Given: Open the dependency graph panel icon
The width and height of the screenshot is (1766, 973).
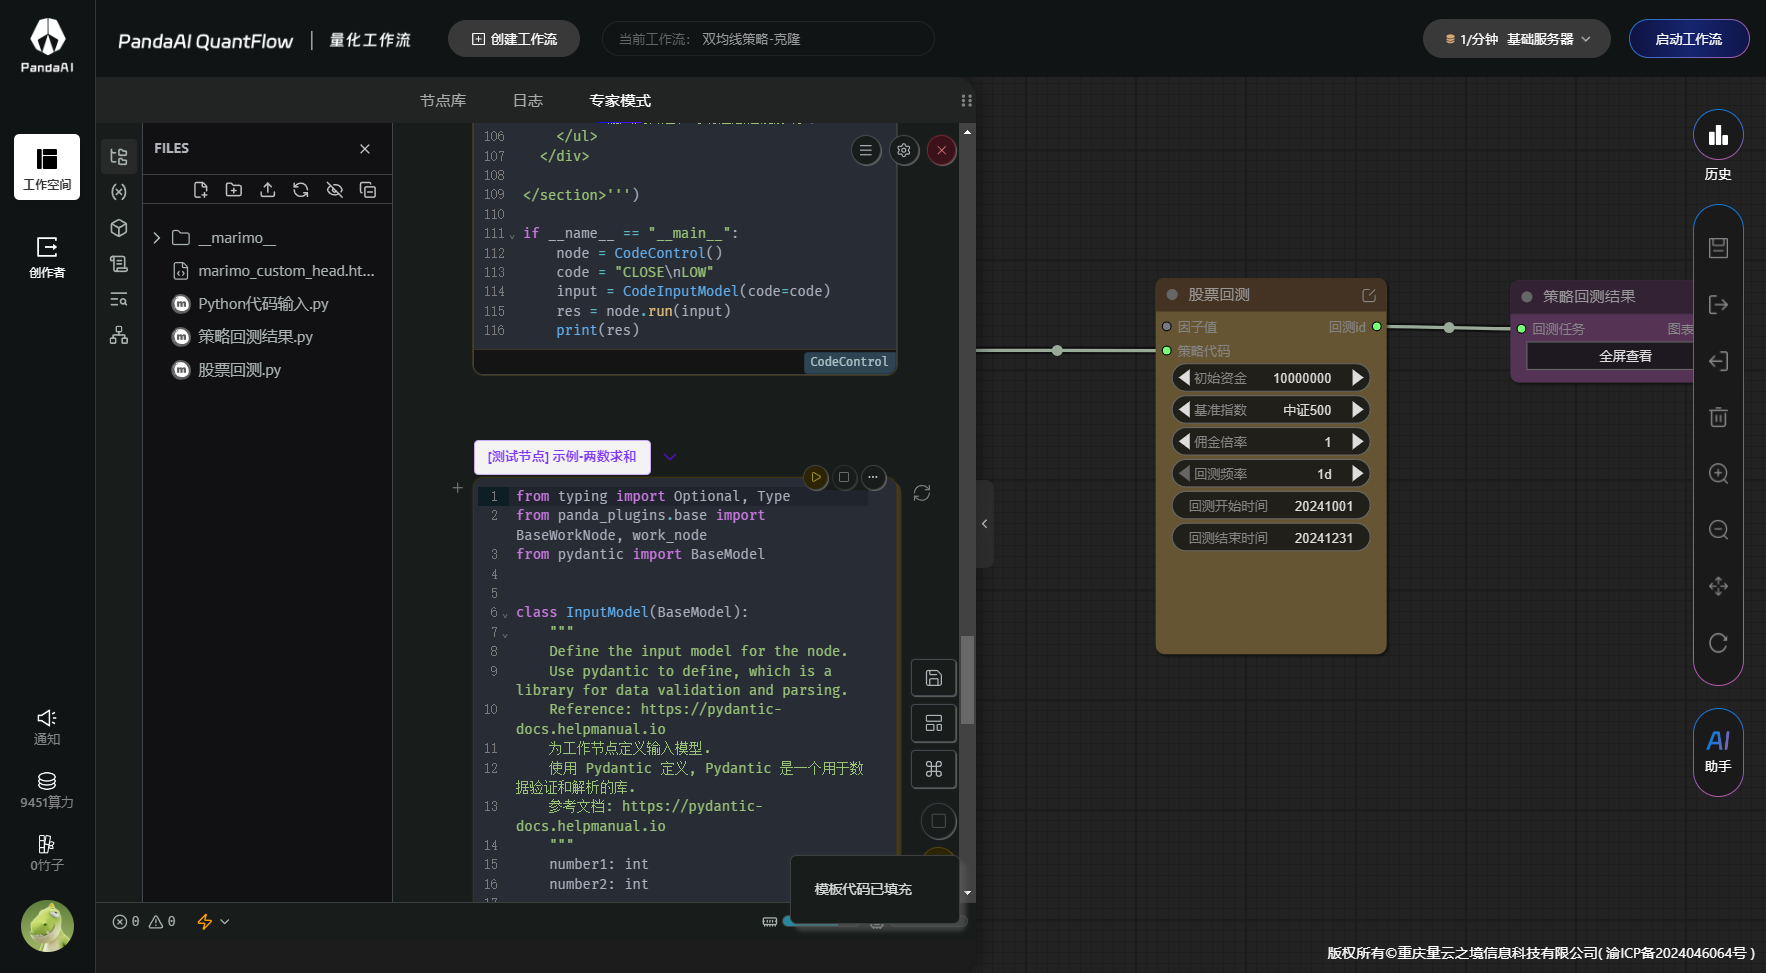Looking at the screenshot, I should point(119,335).
